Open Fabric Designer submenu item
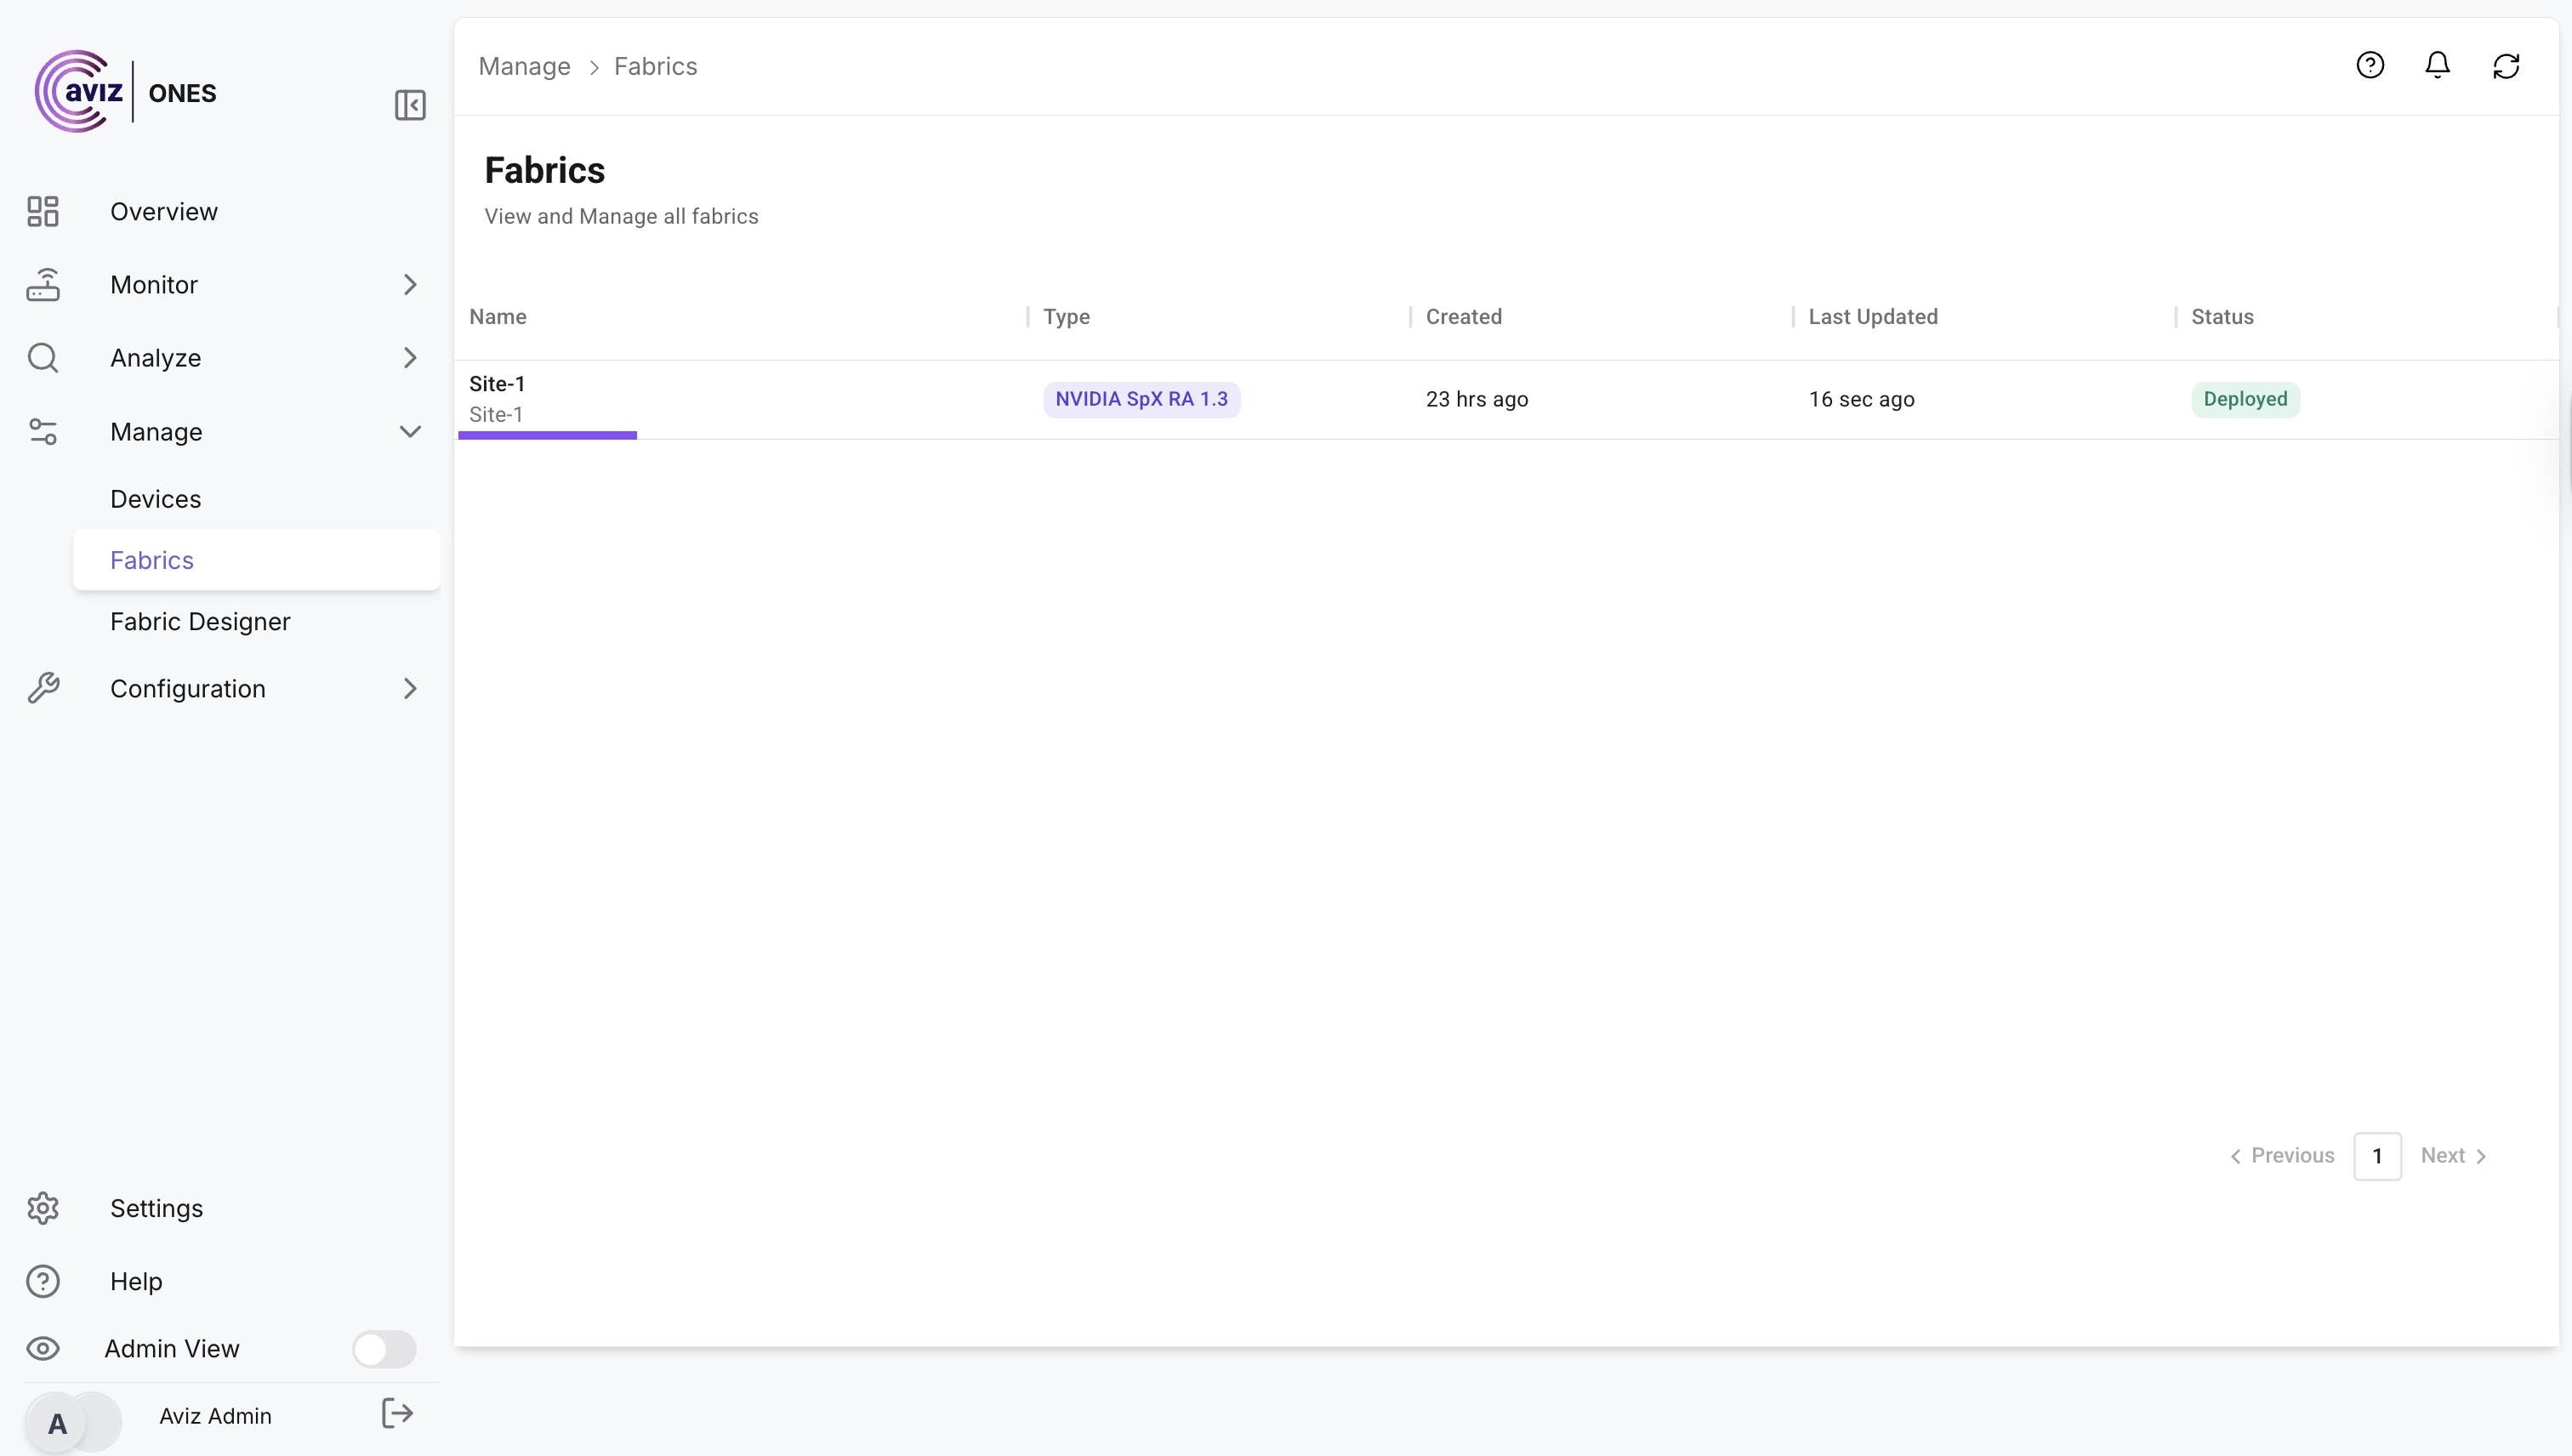Screen dimensions: 2572x1456 pyautogui.click(x=200, y=622)
